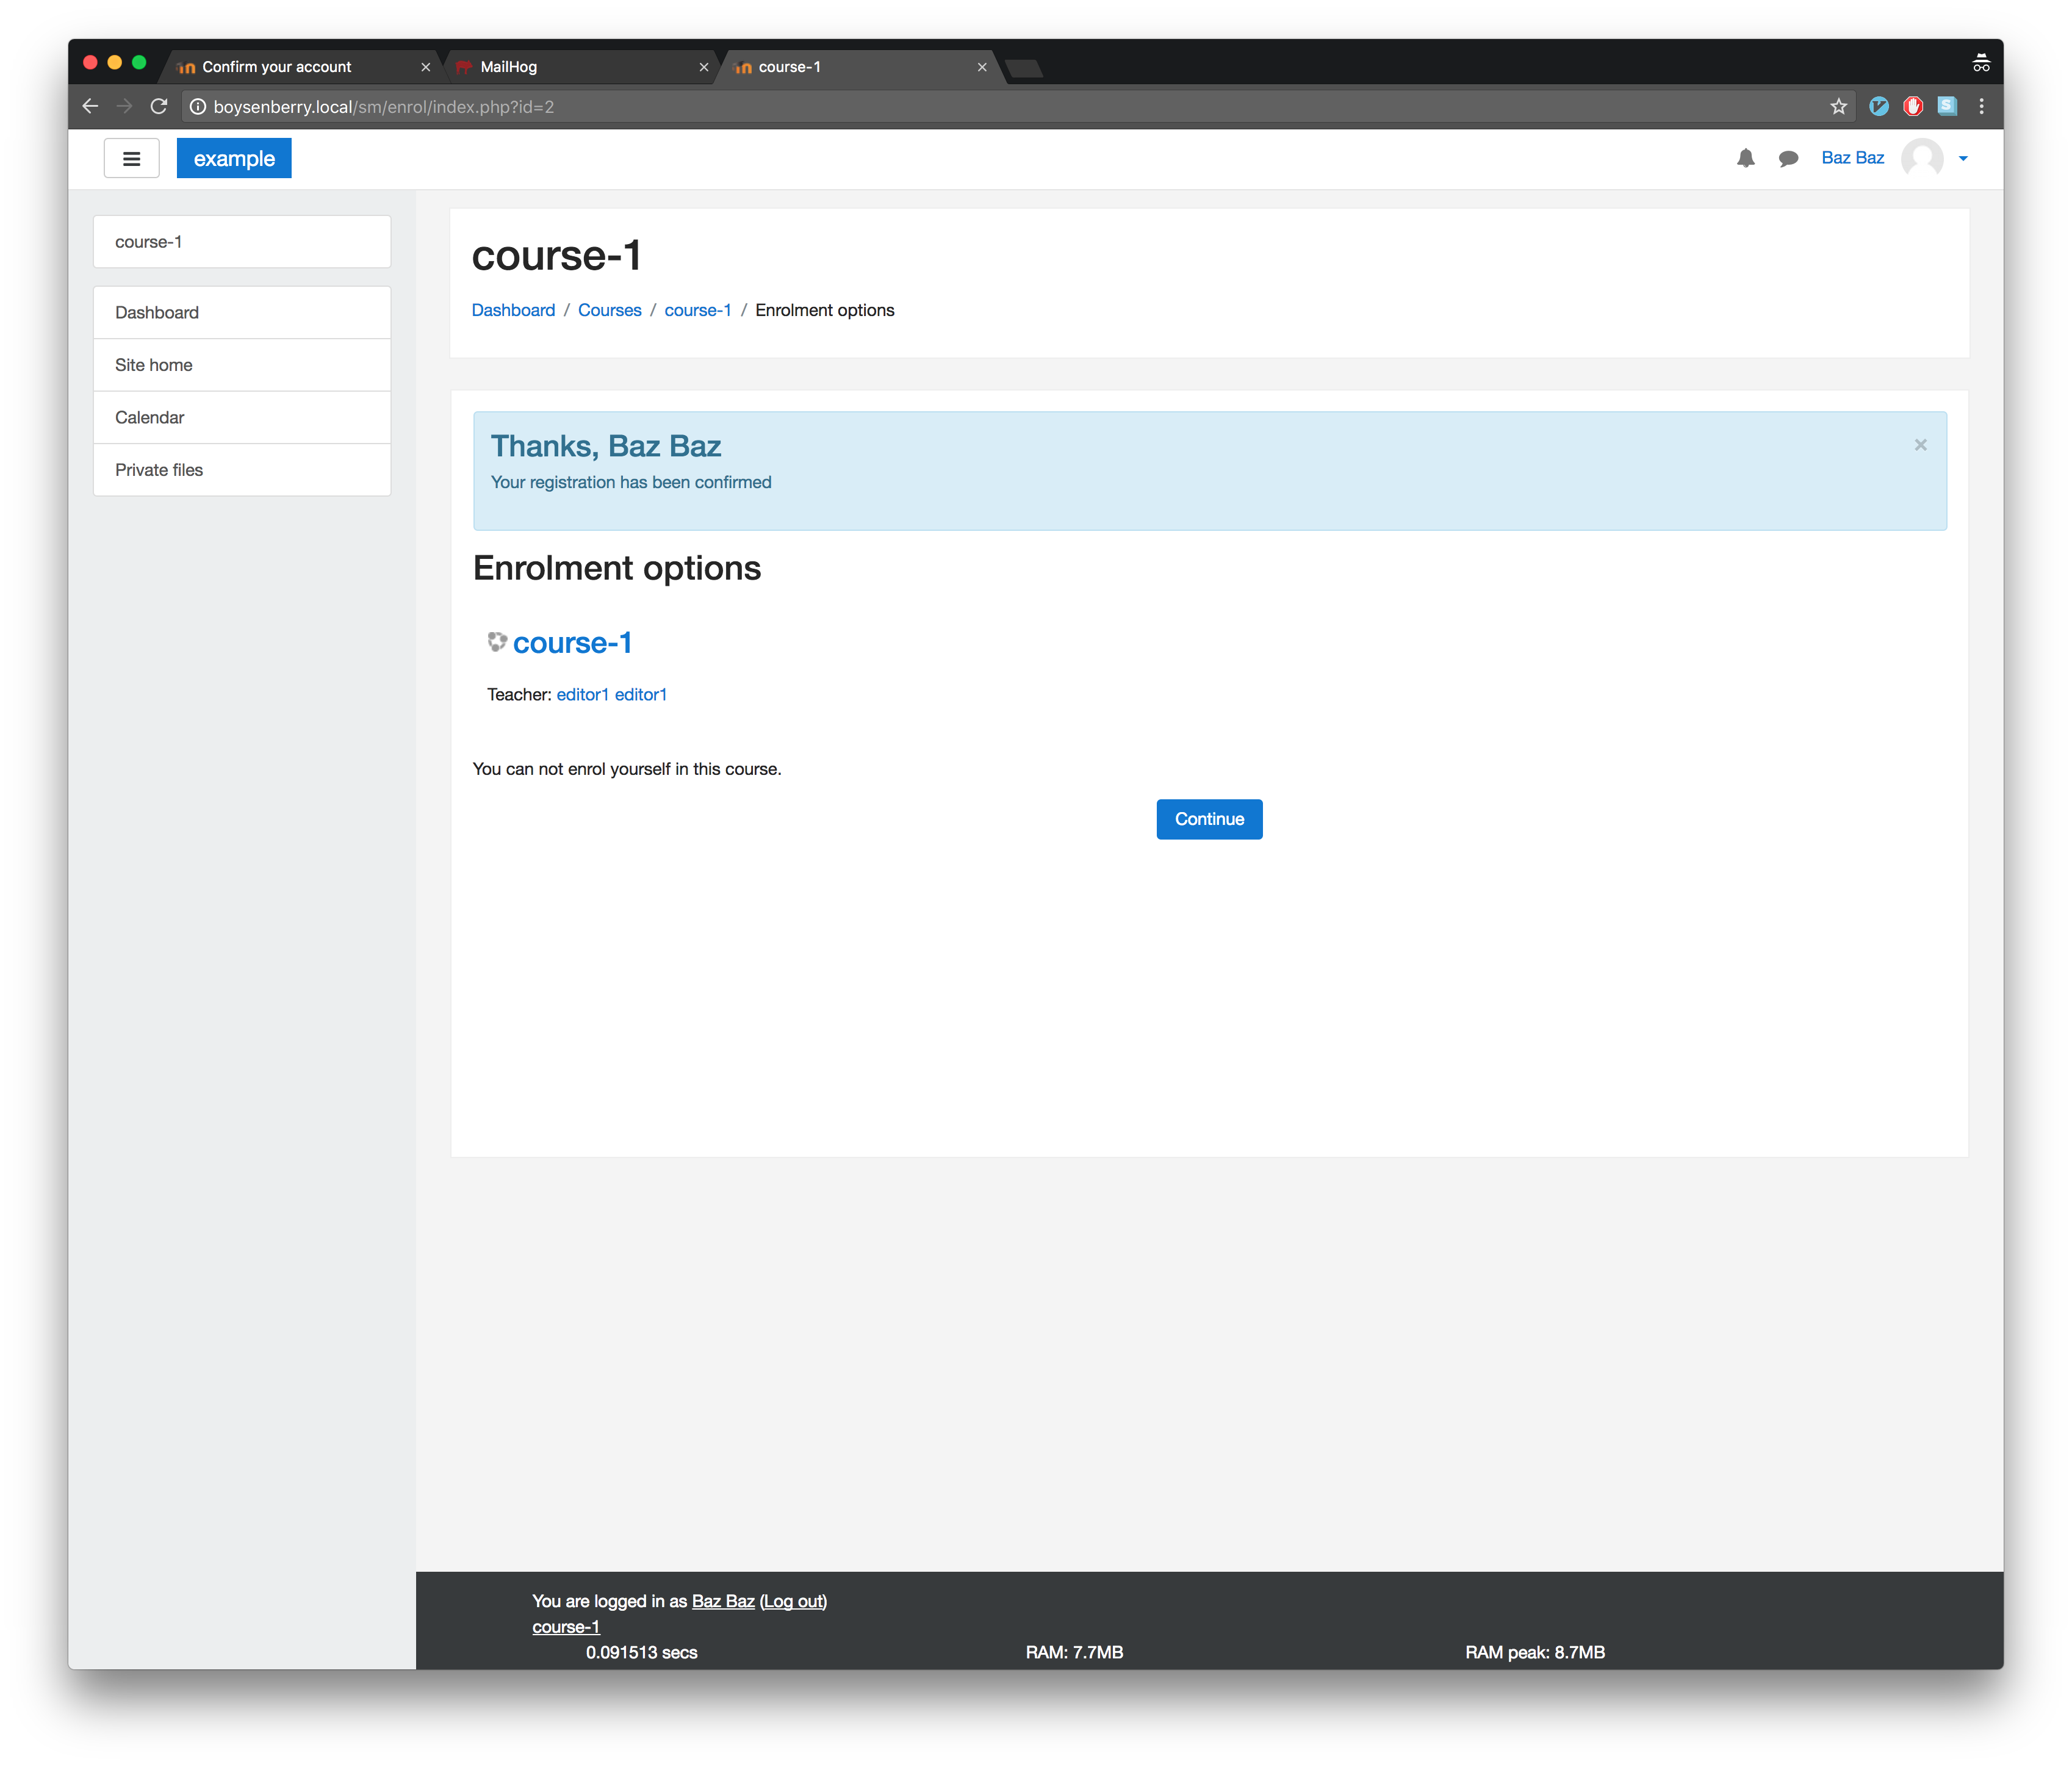Click the course-1 enrolment icon
The width and height of the screenshot is (2072, 1767).
point(497,642)
